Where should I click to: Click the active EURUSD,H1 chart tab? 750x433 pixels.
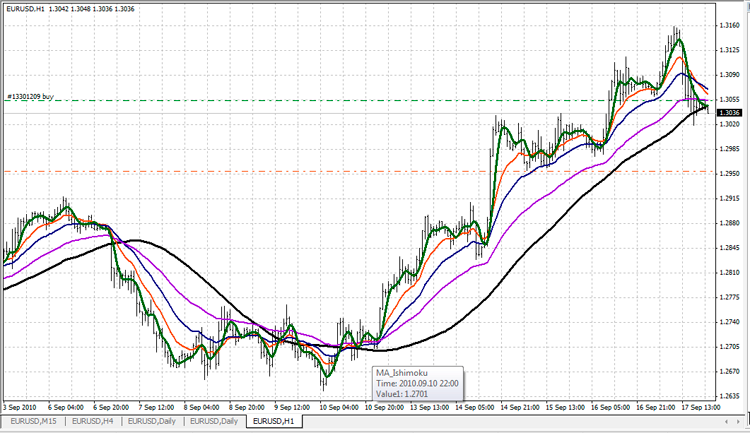click(x=274, y=422)
